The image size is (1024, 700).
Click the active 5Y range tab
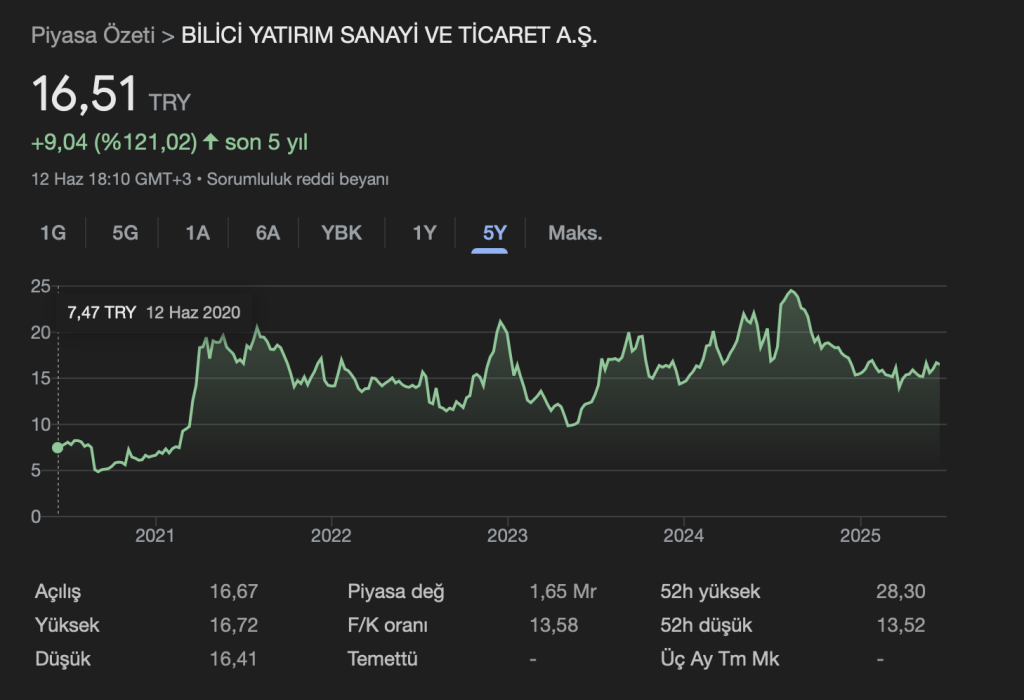(x=495, y=233)
